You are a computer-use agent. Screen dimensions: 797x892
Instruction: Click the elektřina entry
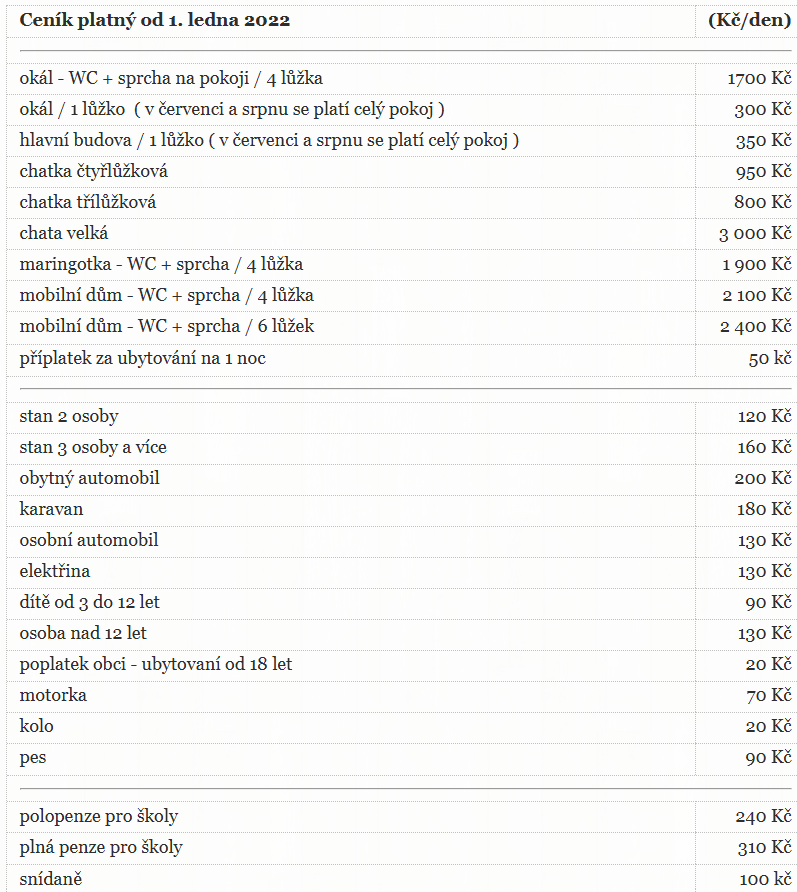click(55, 571)
